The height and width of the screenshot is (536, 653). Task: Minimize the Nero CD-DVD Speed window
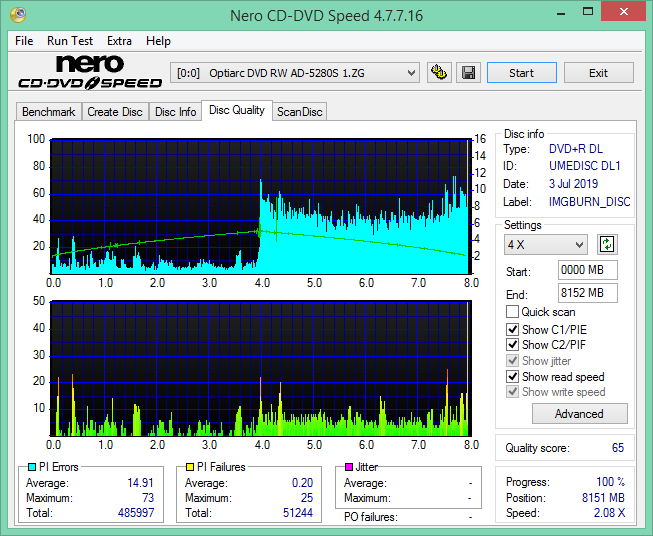coord(561,12)
